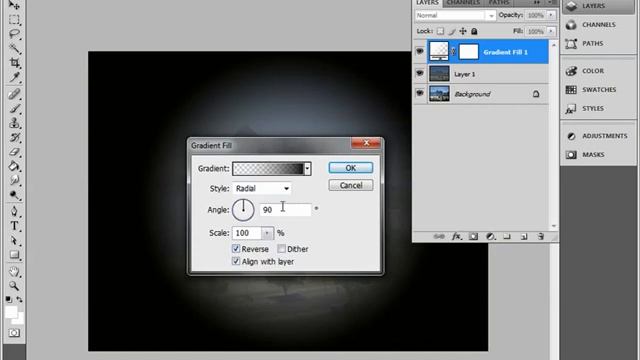
Task: Click the foreground color swatch
Action: (x=11, y=312)
